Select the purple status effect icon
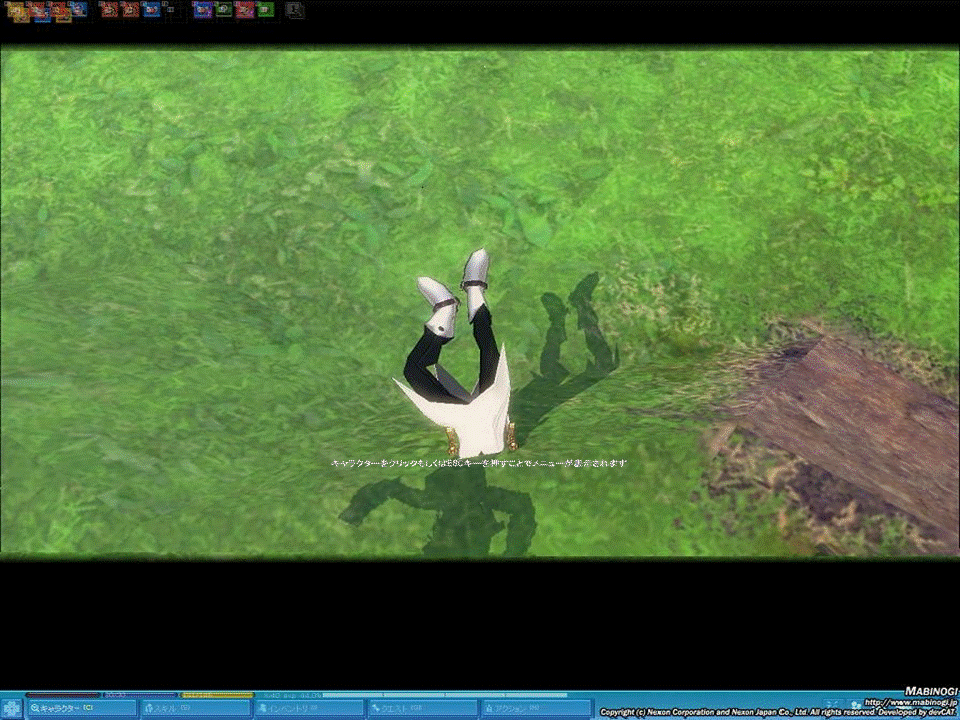Screen dimensions: 960x720 pos(203,10)
